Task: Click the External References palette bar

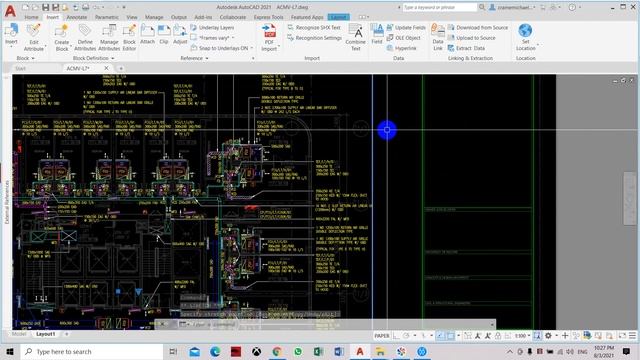Action: coord(7,202)
